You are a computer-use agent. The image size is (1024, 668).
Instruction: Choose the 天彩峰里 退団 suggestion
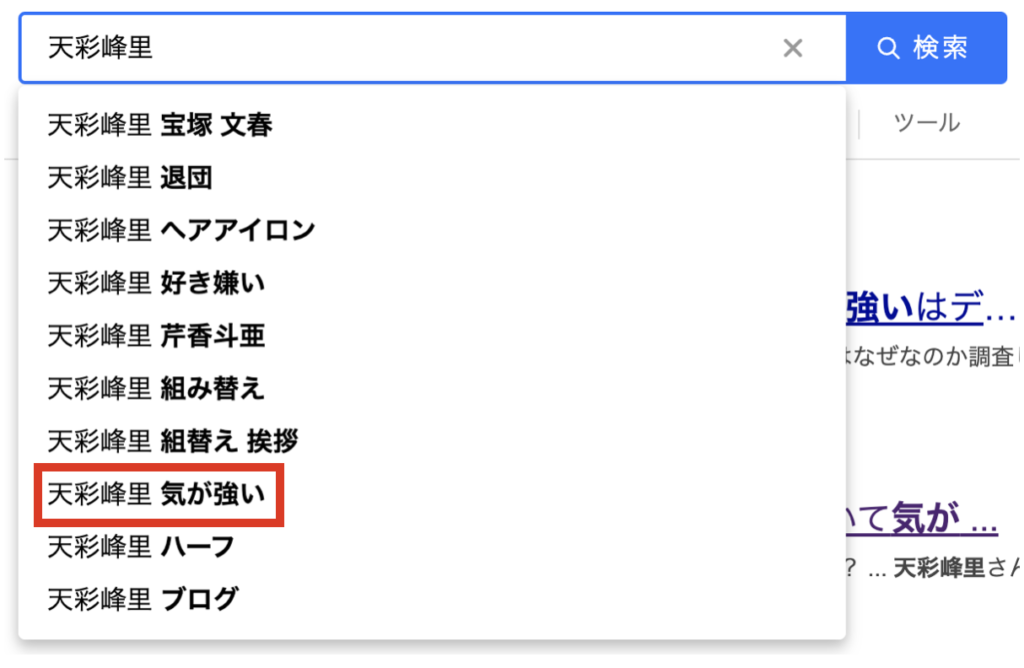point(432,178)
